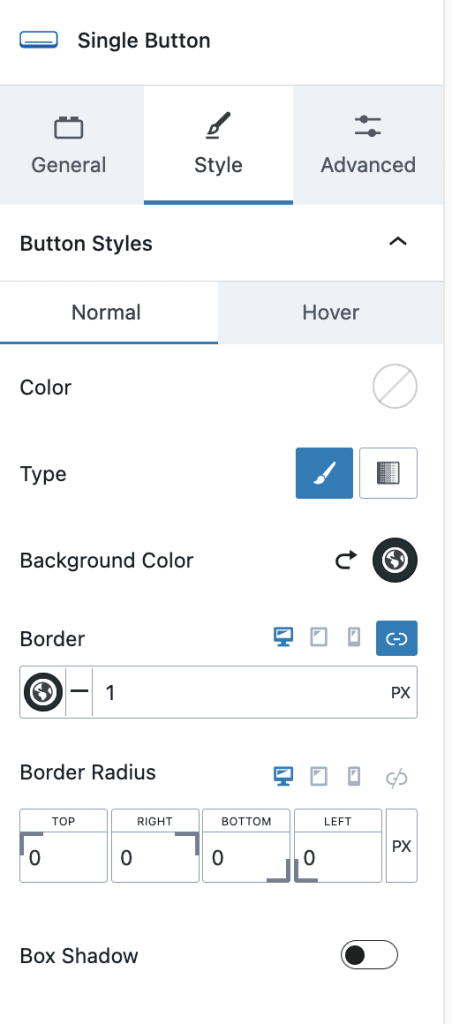The height and width of the screenshot is (1024, 452).
Task: Choose tablet device for Border
Action: tap(319, 637)
